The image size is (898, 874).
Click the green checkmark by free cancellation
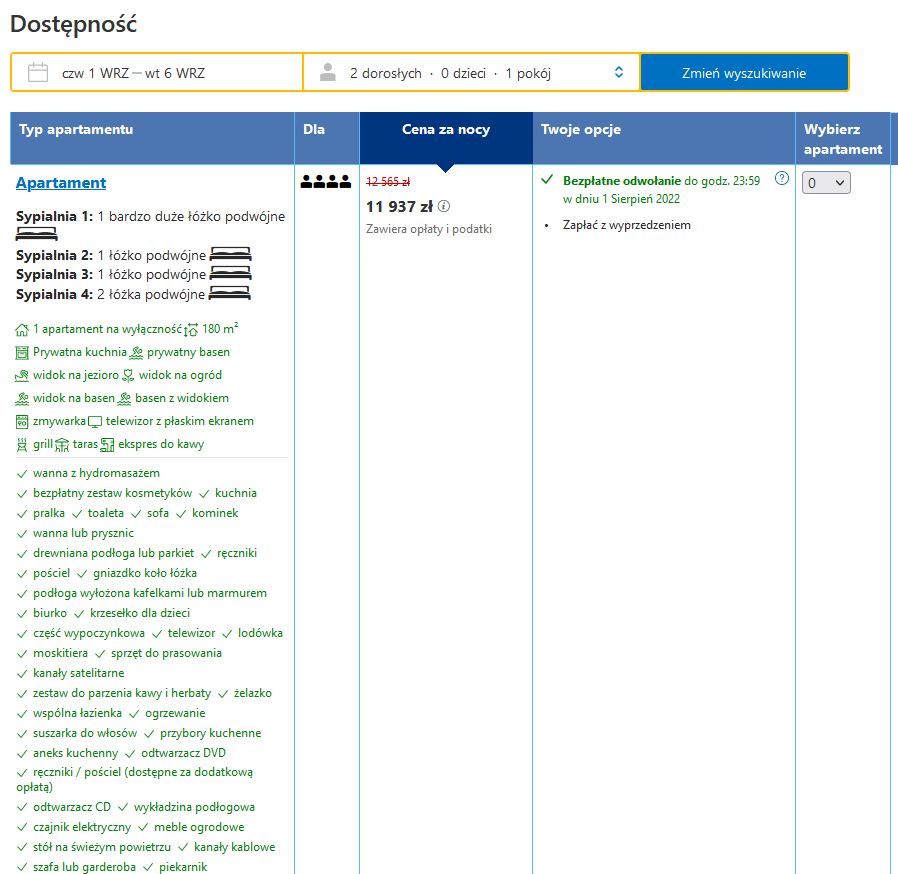547,180
